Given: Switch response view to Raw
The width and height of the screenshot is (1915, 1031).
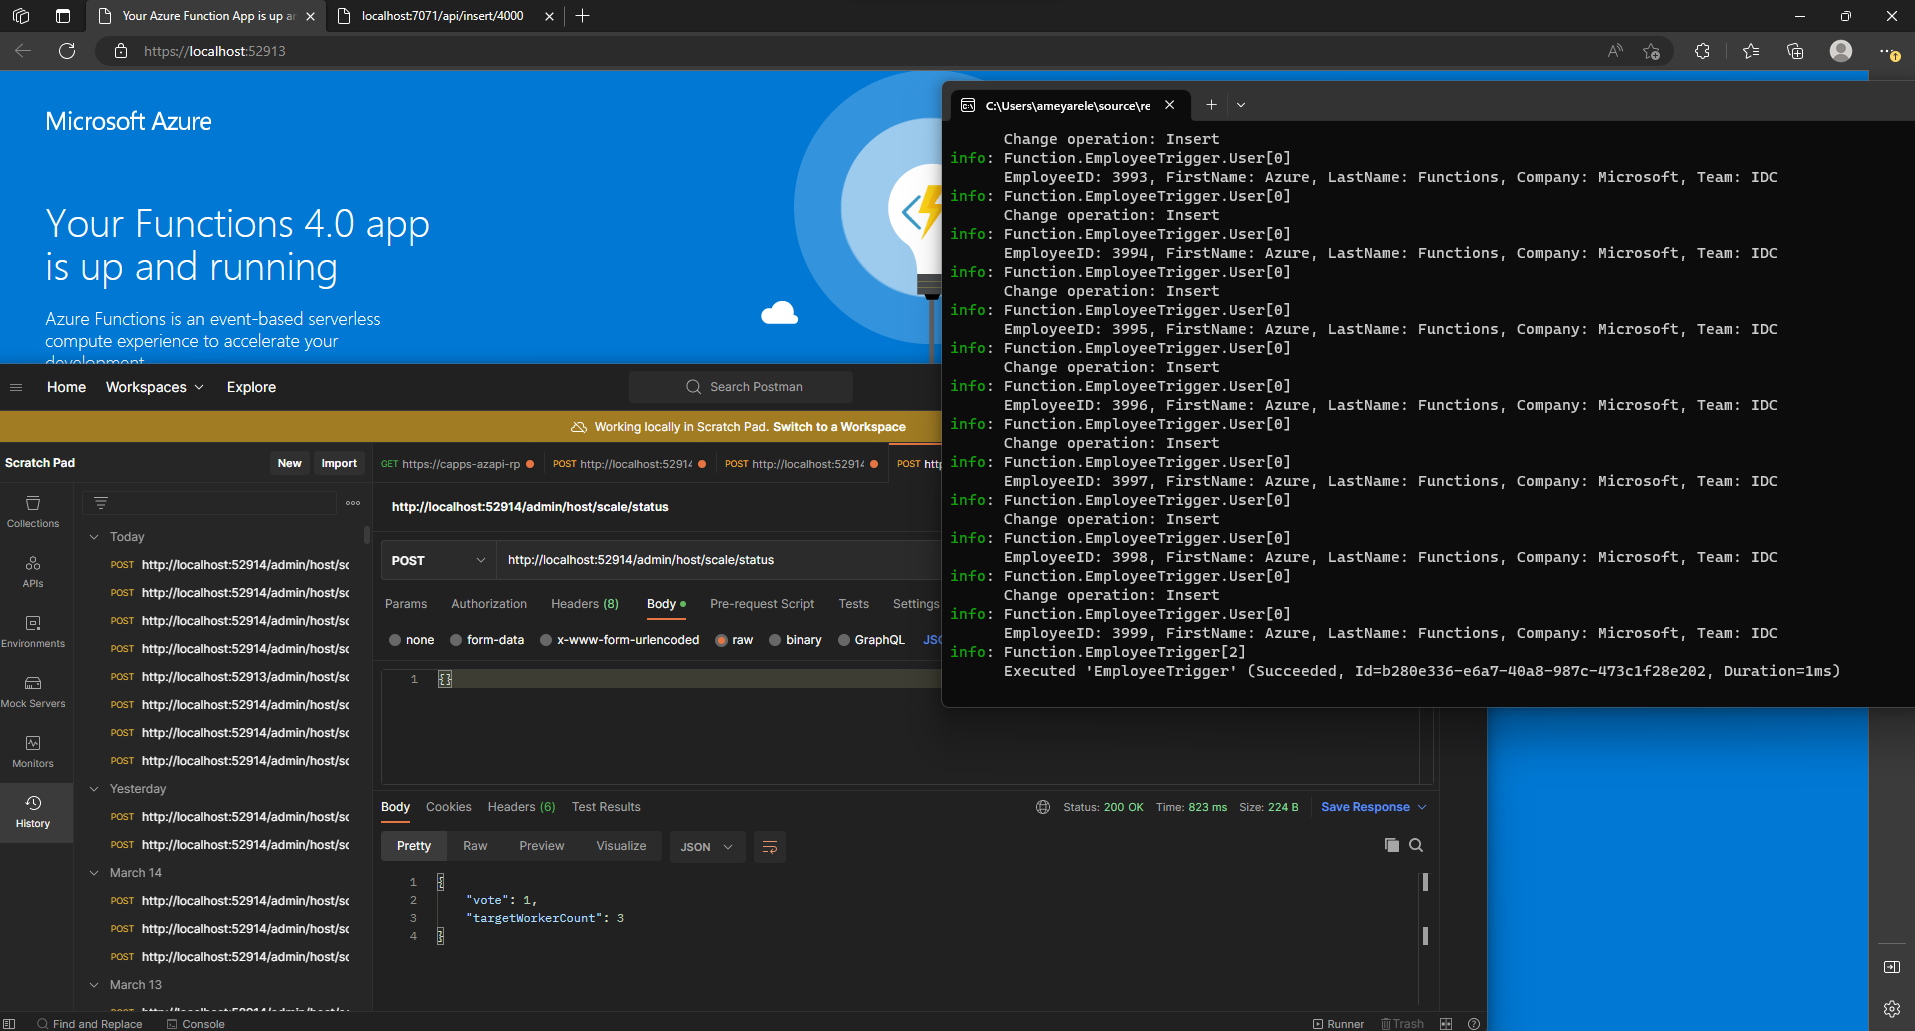Looking at the screenshot, I should pos(475,846).
